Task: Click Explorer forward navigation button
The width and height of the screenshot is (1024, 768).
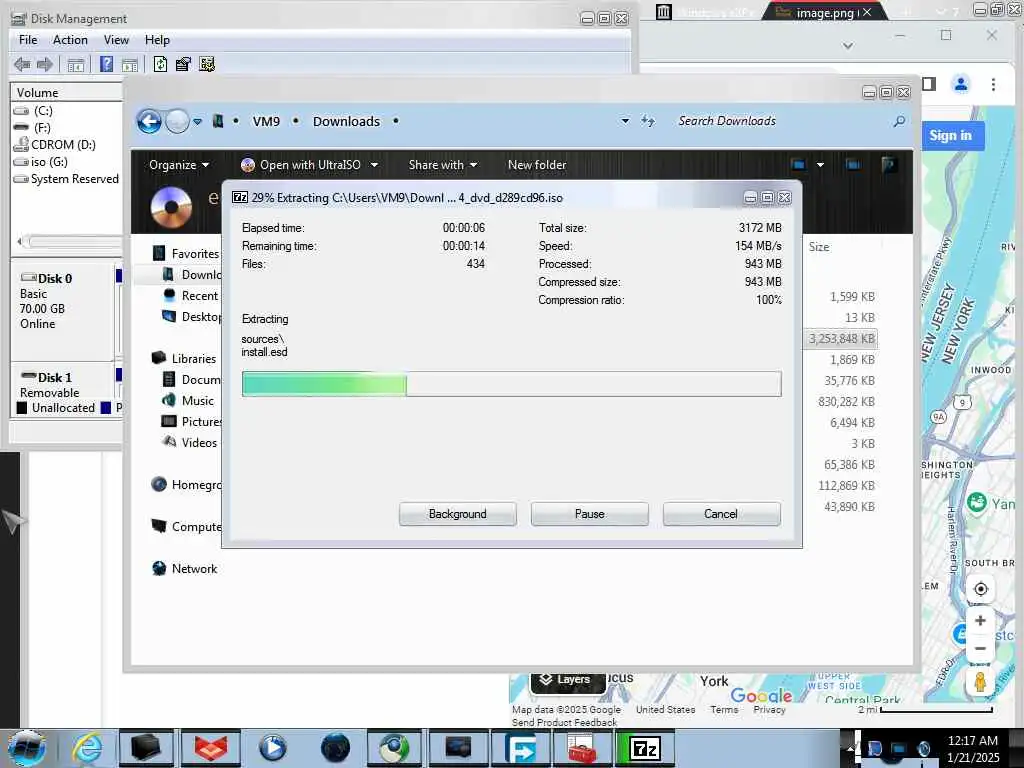Action: 177,121
